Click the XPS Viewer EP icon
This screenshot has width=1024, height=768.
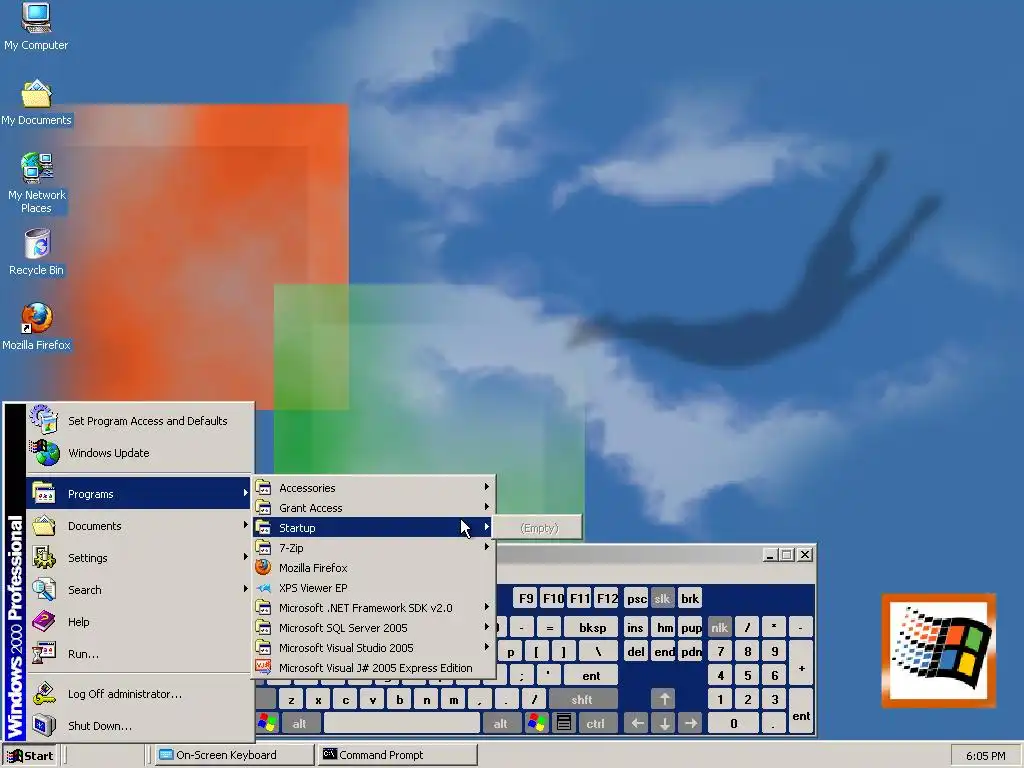click(263, 588)
